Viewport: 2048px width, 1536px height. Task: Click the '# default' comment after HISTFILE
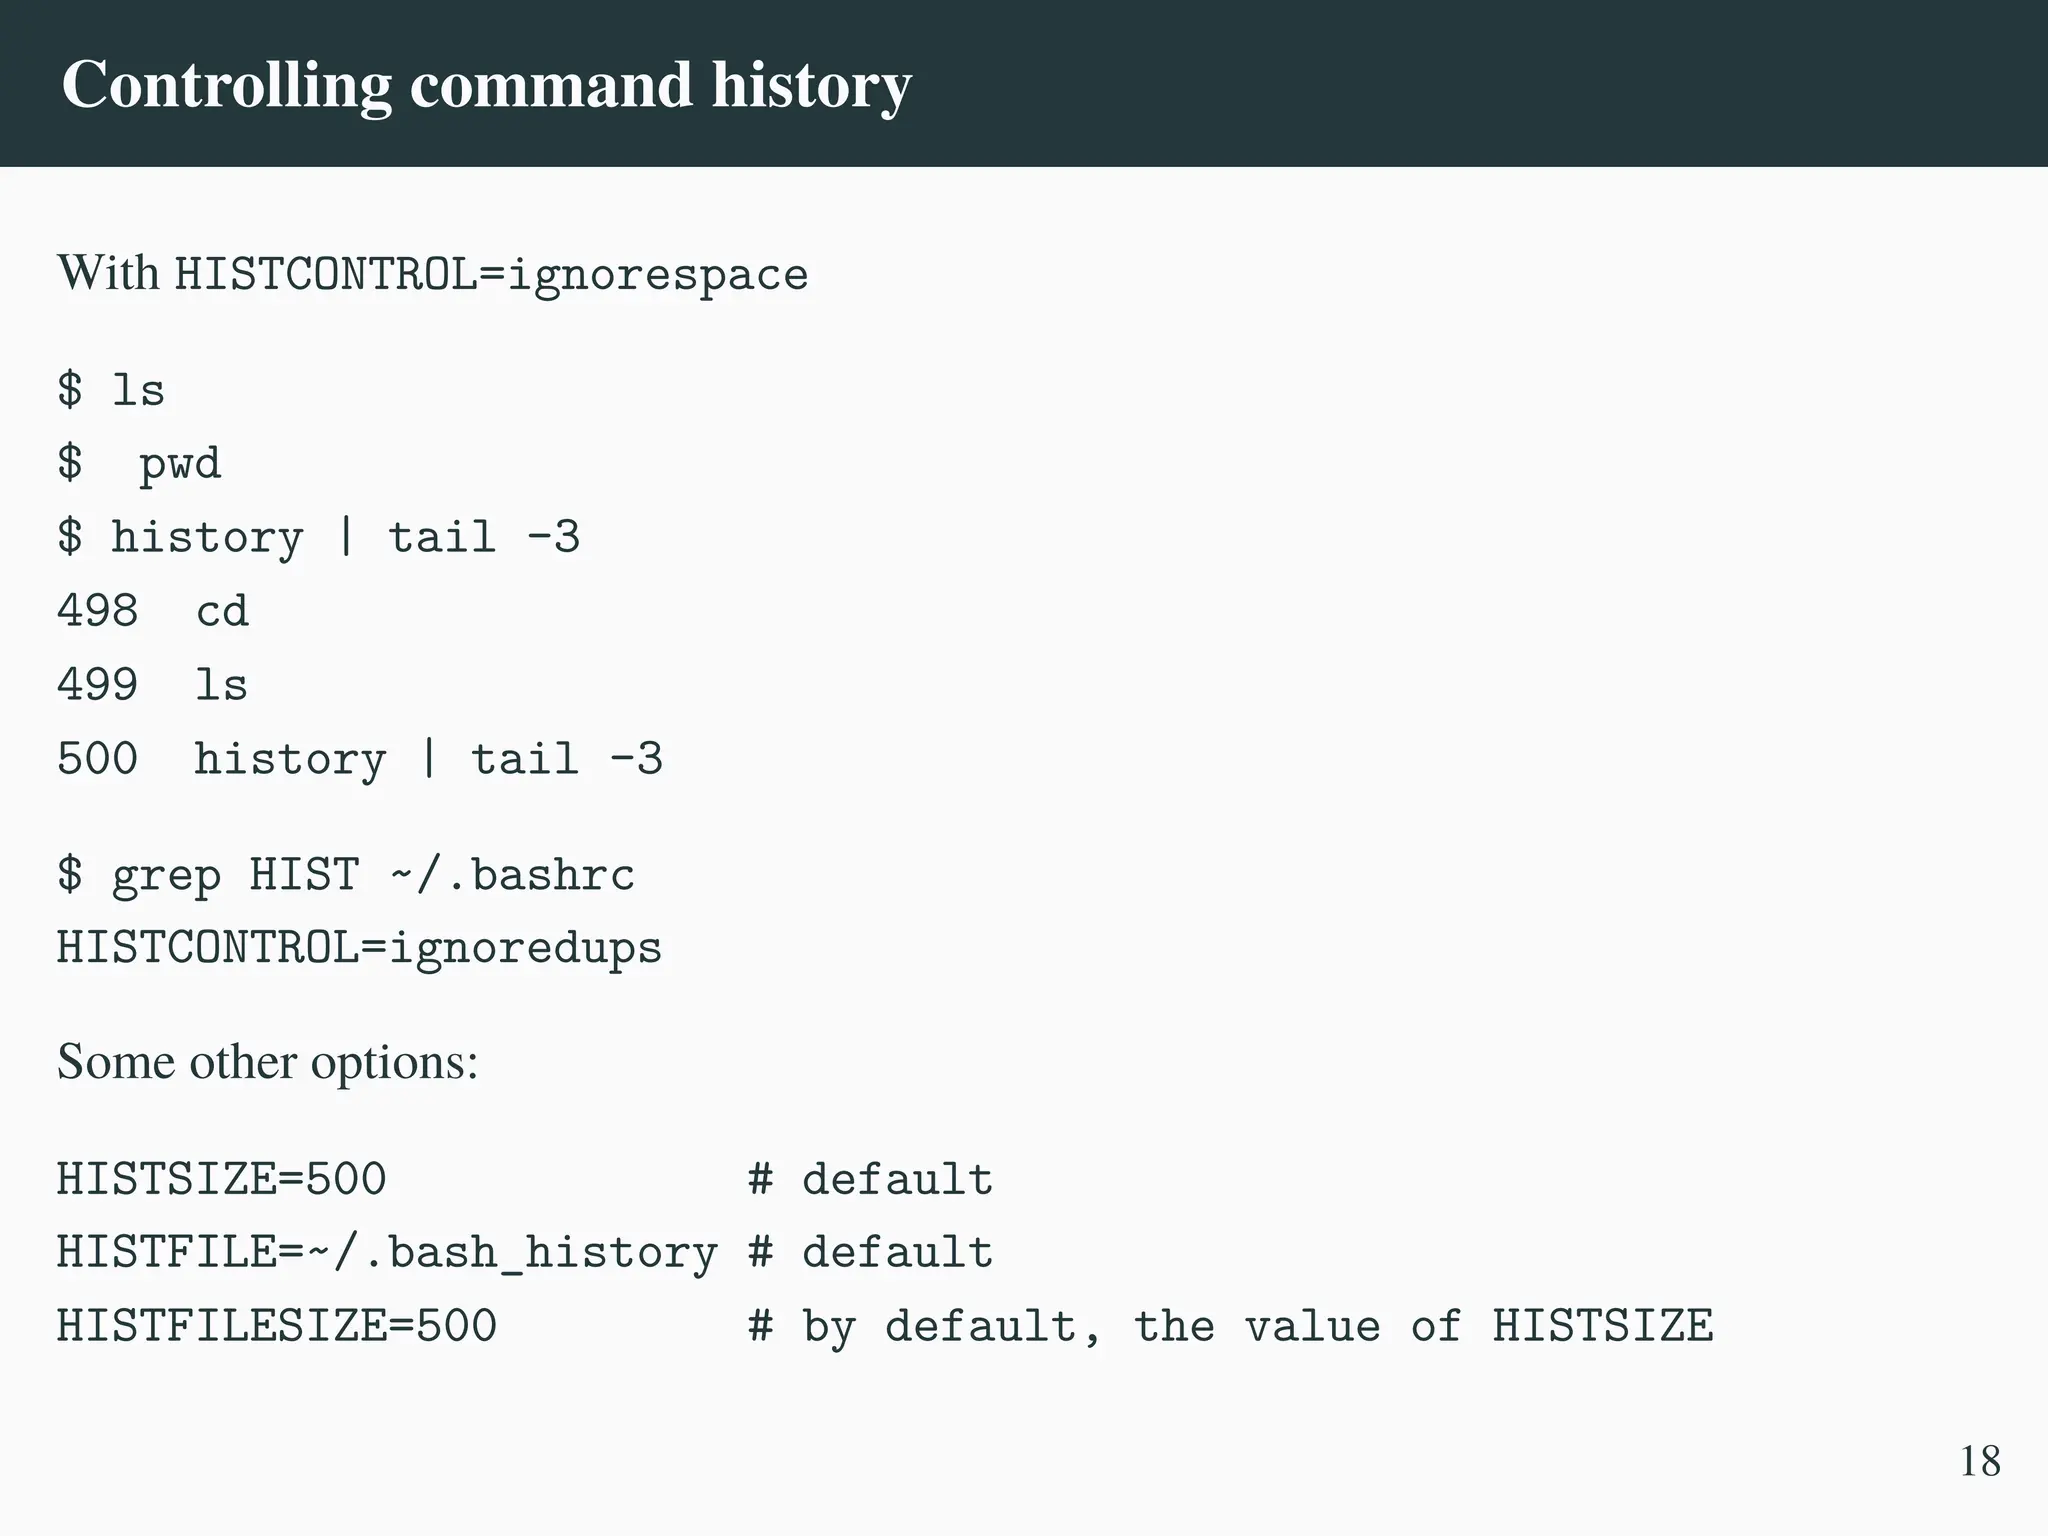(x=870, y=1253)
